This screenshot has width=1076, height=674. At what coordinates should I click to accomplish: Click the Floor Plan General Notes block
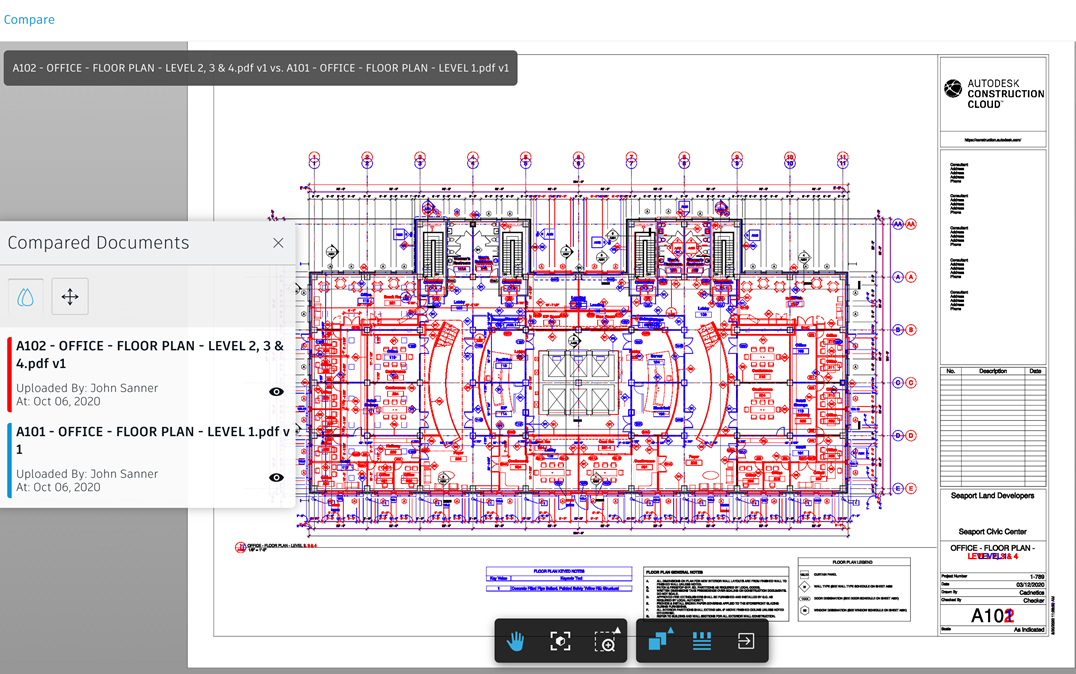click(717, 594)
